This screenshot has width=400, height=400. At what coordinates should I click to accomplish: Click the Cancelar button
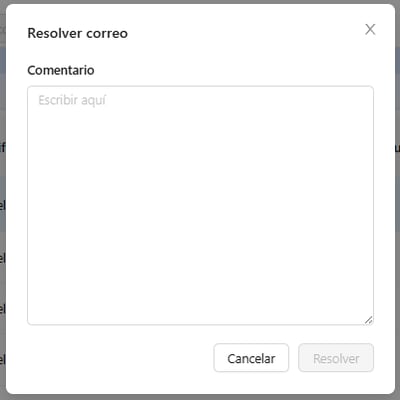[x=251, y=358]
